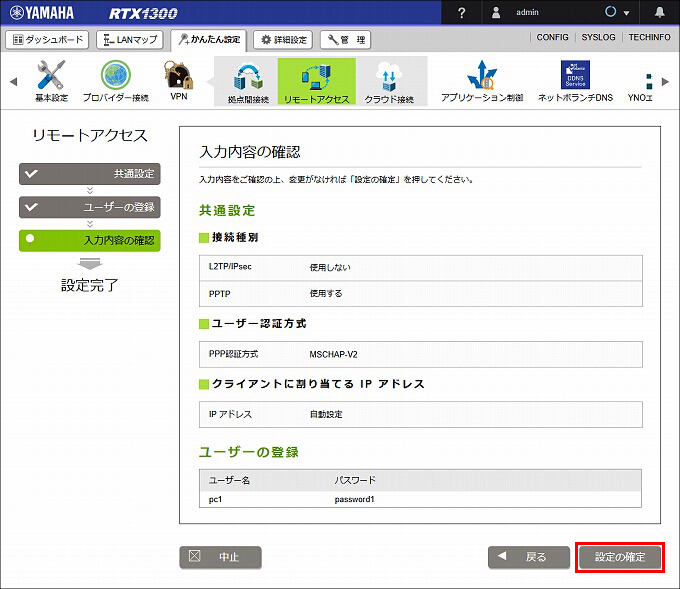Image resolution: width=680 pixels, height=589 pixels.
Task: Go to the ユーザーの登録 step
Action: pyautogui.click(x=90, y=207)
